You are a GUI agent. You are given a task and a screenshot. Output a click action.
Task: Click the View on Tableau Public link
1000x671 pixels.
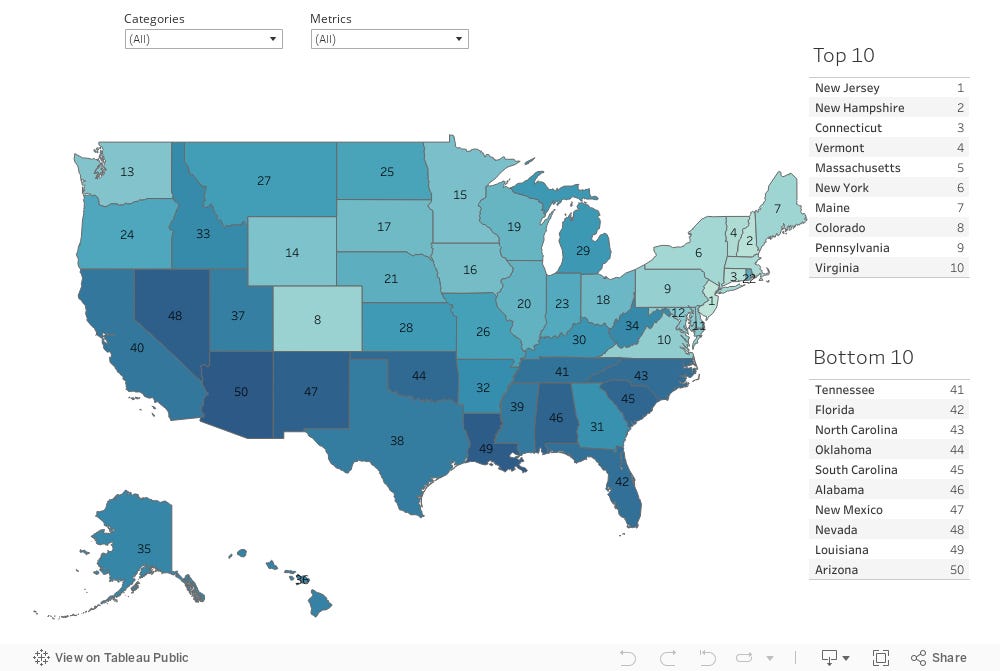[111, 658]
